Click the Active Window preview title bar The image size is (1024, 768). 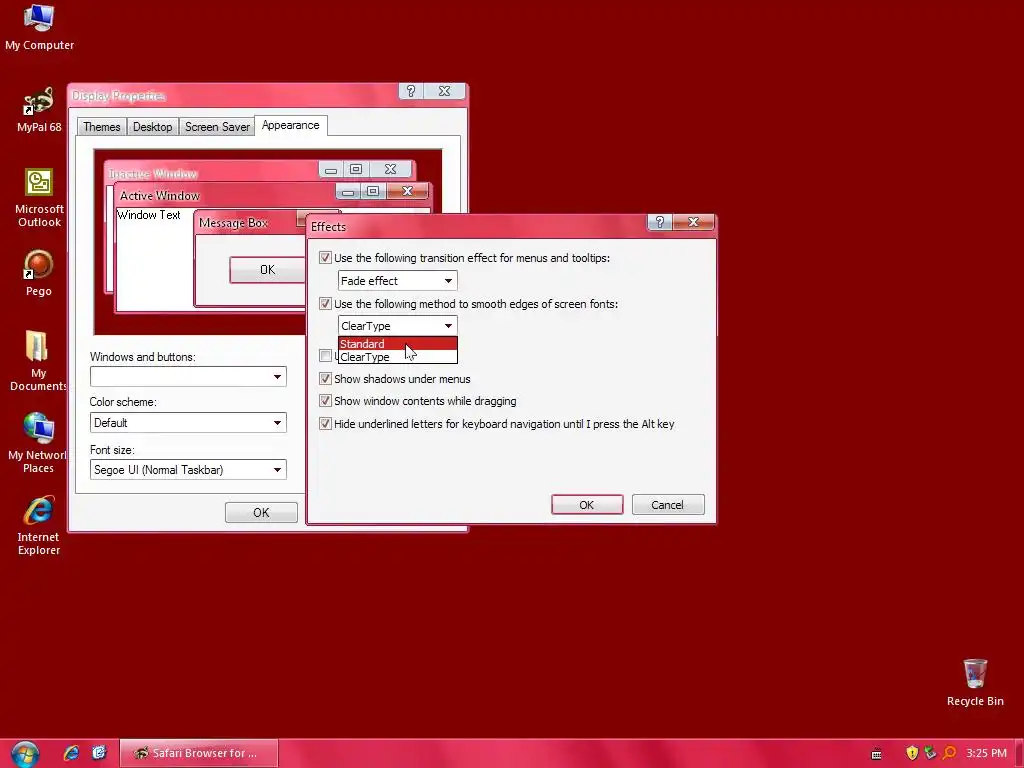tap(225, 195)
